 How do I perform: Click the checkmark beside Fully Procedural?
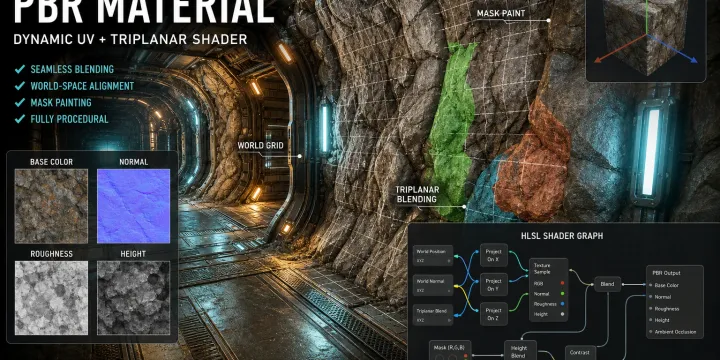coord(20,119)
